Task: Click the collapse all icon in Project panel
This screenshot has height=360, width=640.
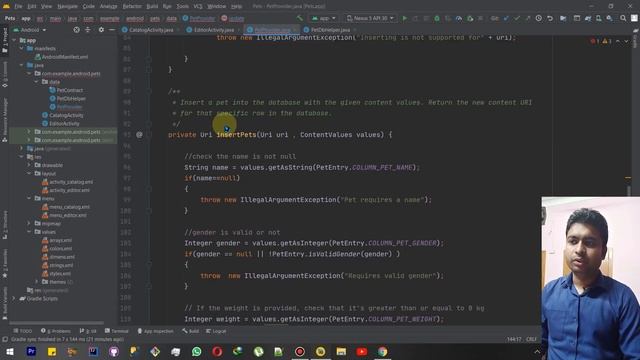Action: pos(88,30)
